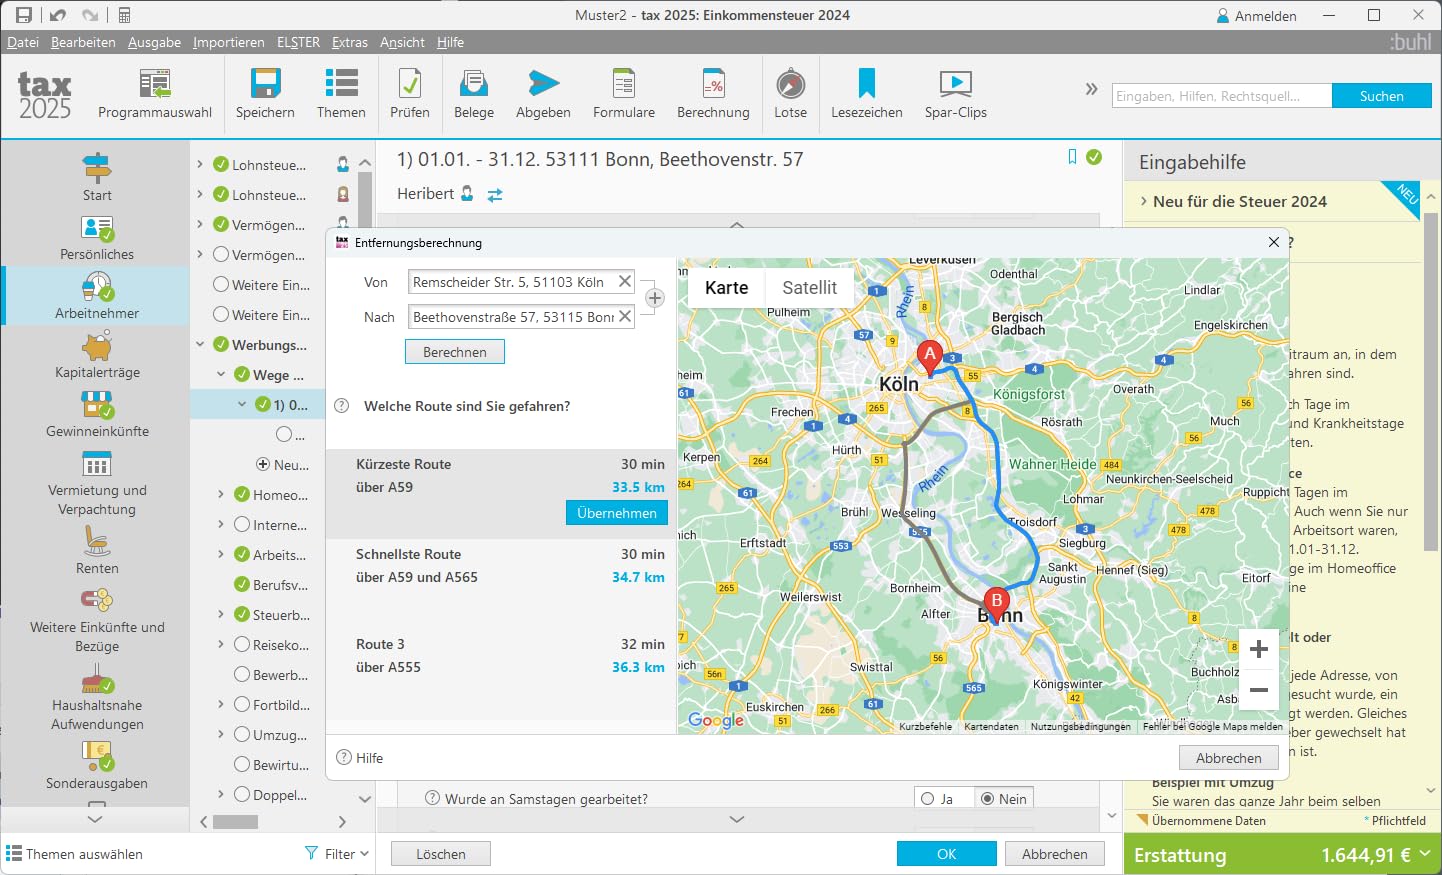Screen dimensions: 1442x875
Task: Open the Filter dropdown
Action: 337,854
